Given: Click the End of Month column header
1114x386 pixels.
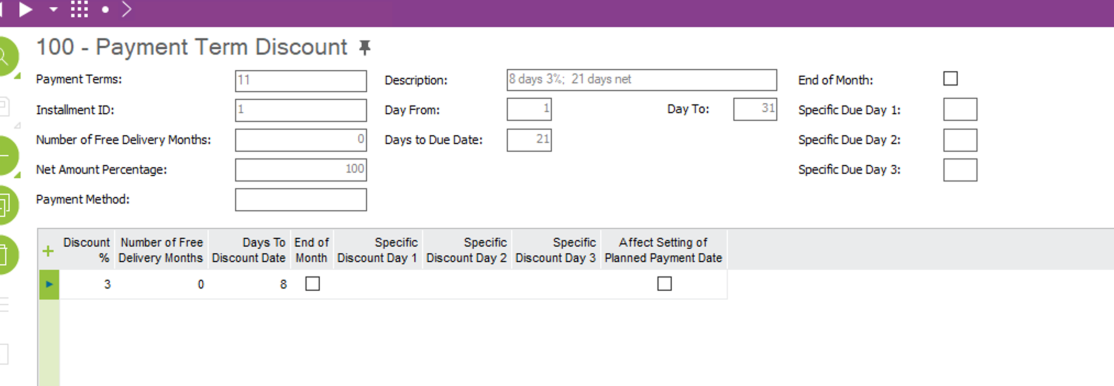Looking at the screenshot, I should point(312,250).
